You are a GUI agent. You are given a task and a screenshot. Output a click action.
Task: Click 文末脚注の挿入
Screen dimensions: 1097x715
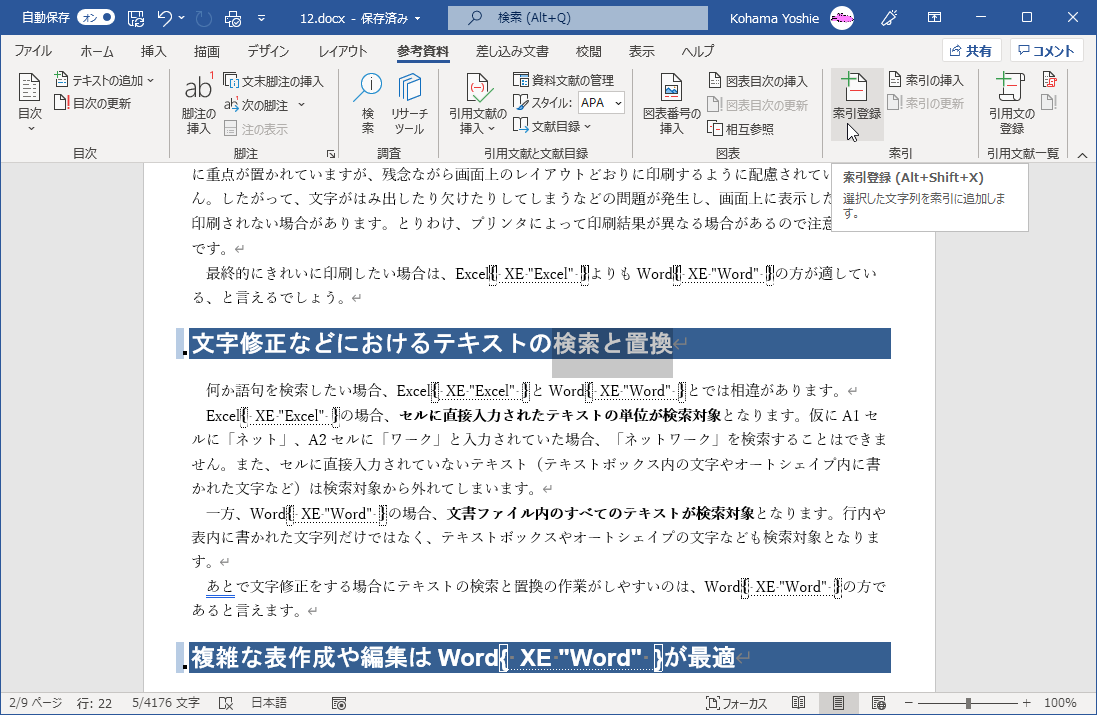pos(274,81)
